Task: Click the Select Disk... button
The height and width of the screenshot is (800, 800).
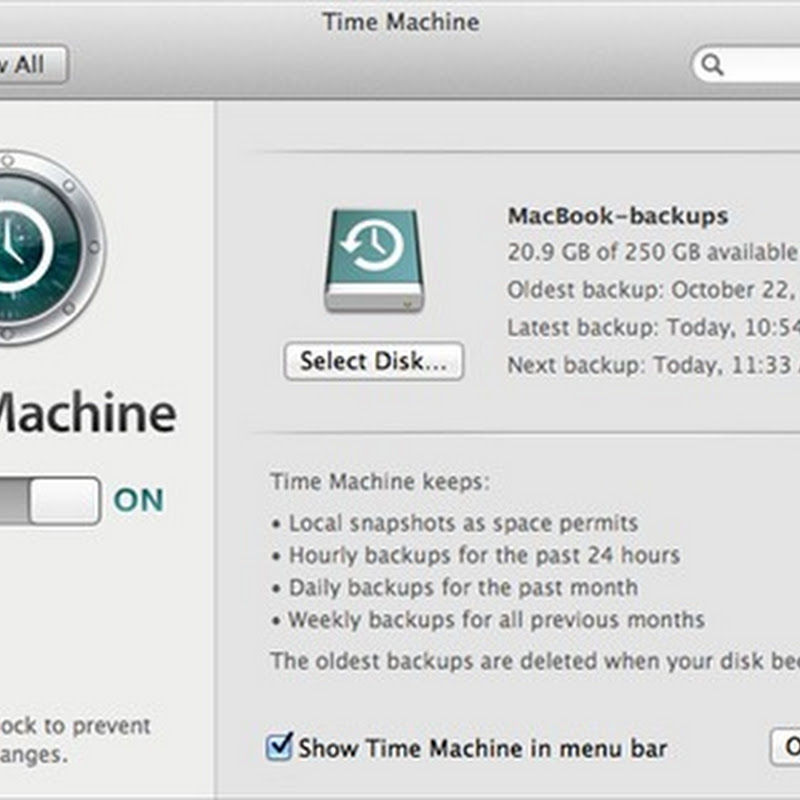Action: tap(374, 361)
